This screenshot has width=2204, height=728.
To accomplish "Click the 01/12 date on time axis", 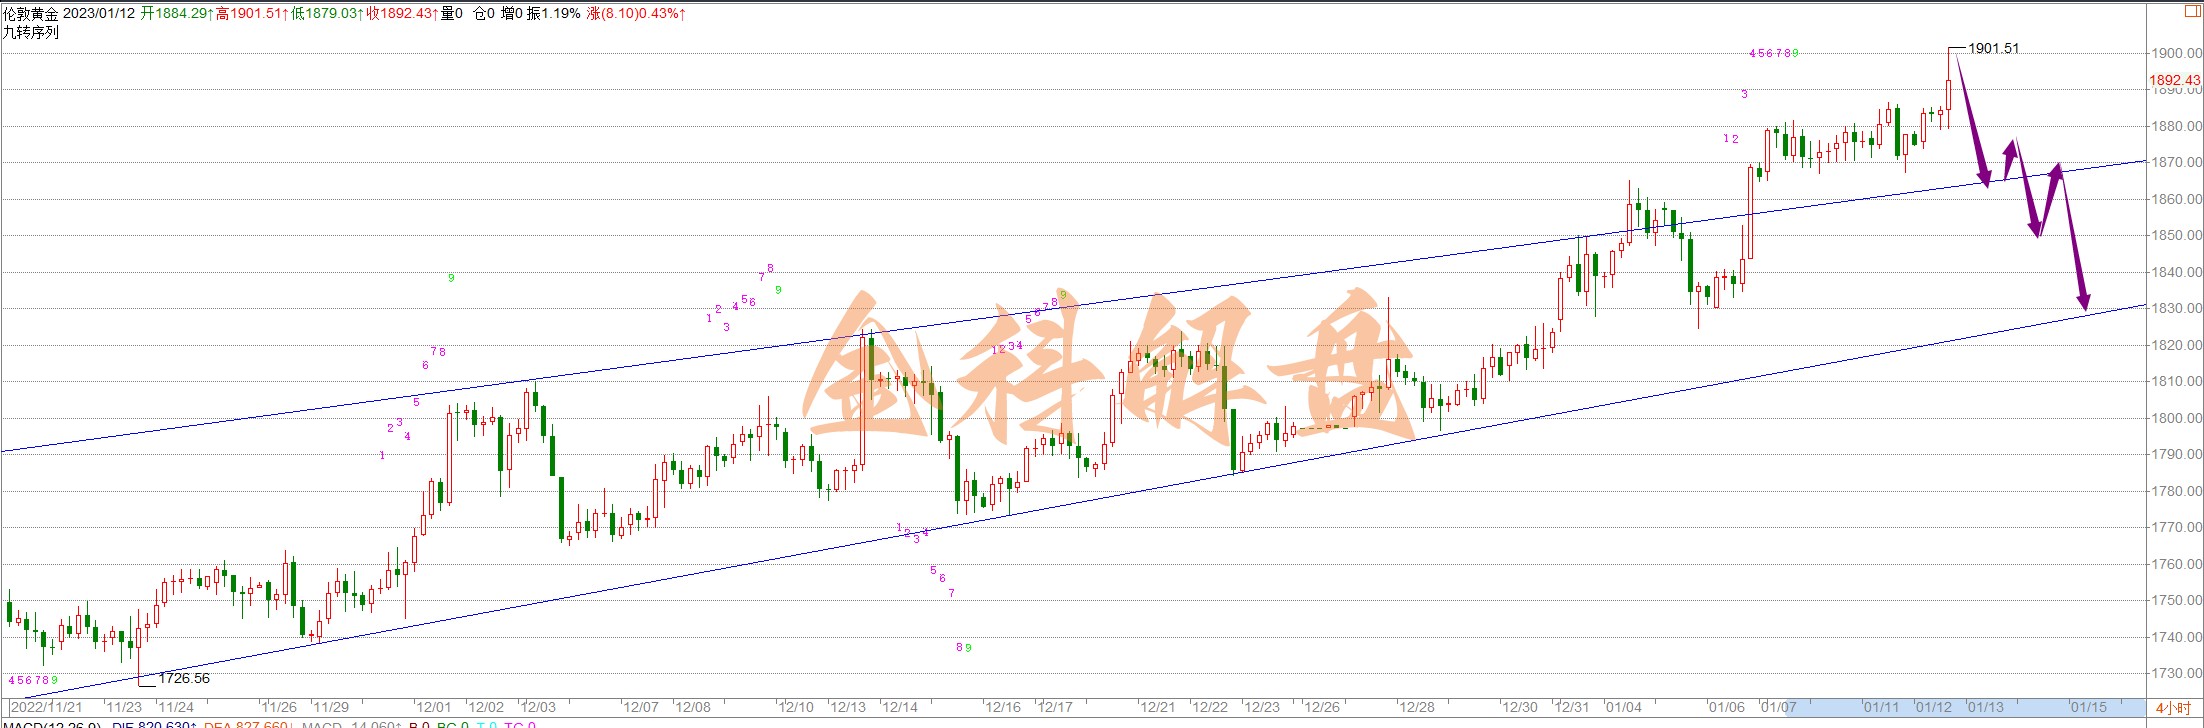I will 1934,707.
